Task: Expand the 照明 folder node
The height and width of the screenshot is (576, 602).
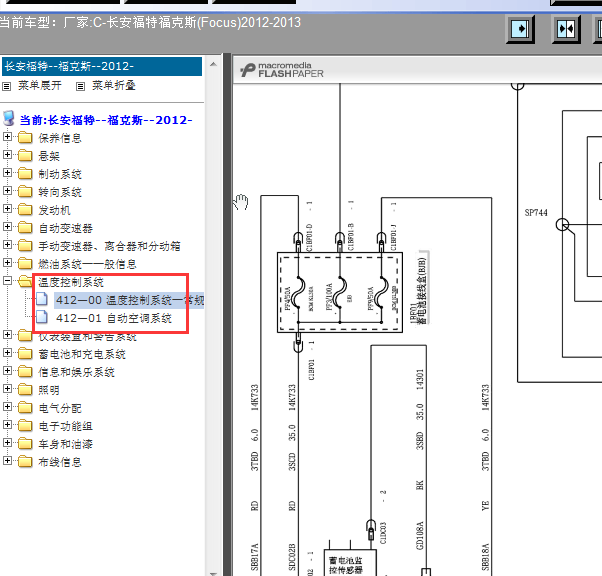Action: (x=7, y=389)
